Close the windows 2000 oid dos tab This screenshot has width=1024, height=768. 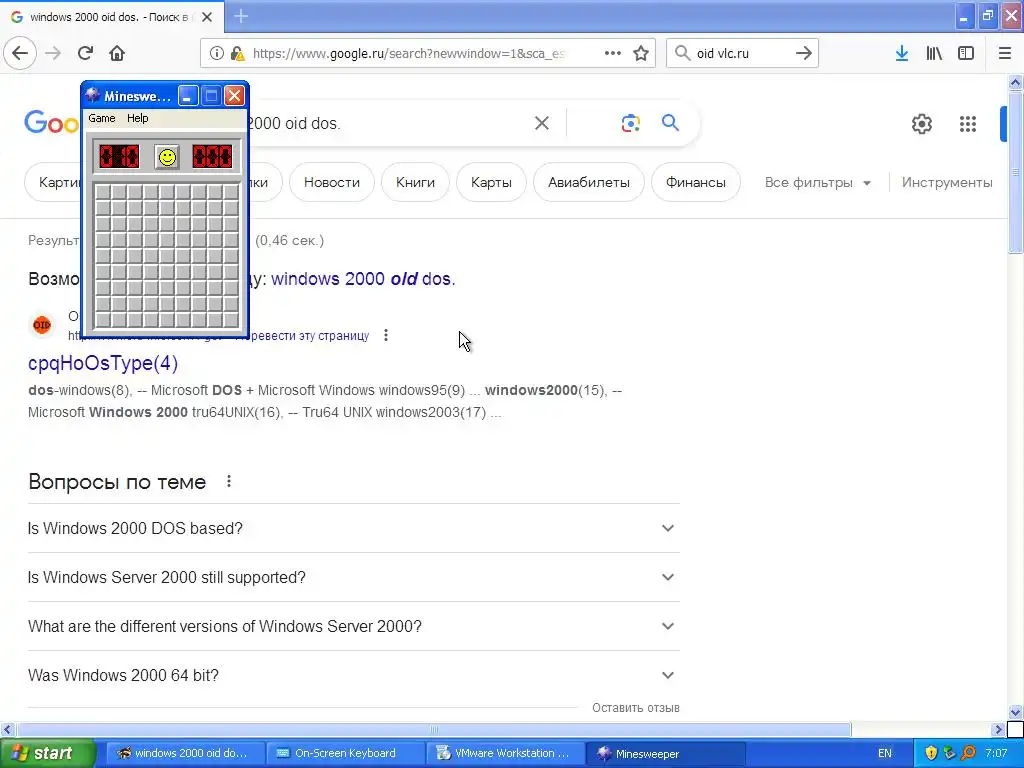[x=207, y=17]
